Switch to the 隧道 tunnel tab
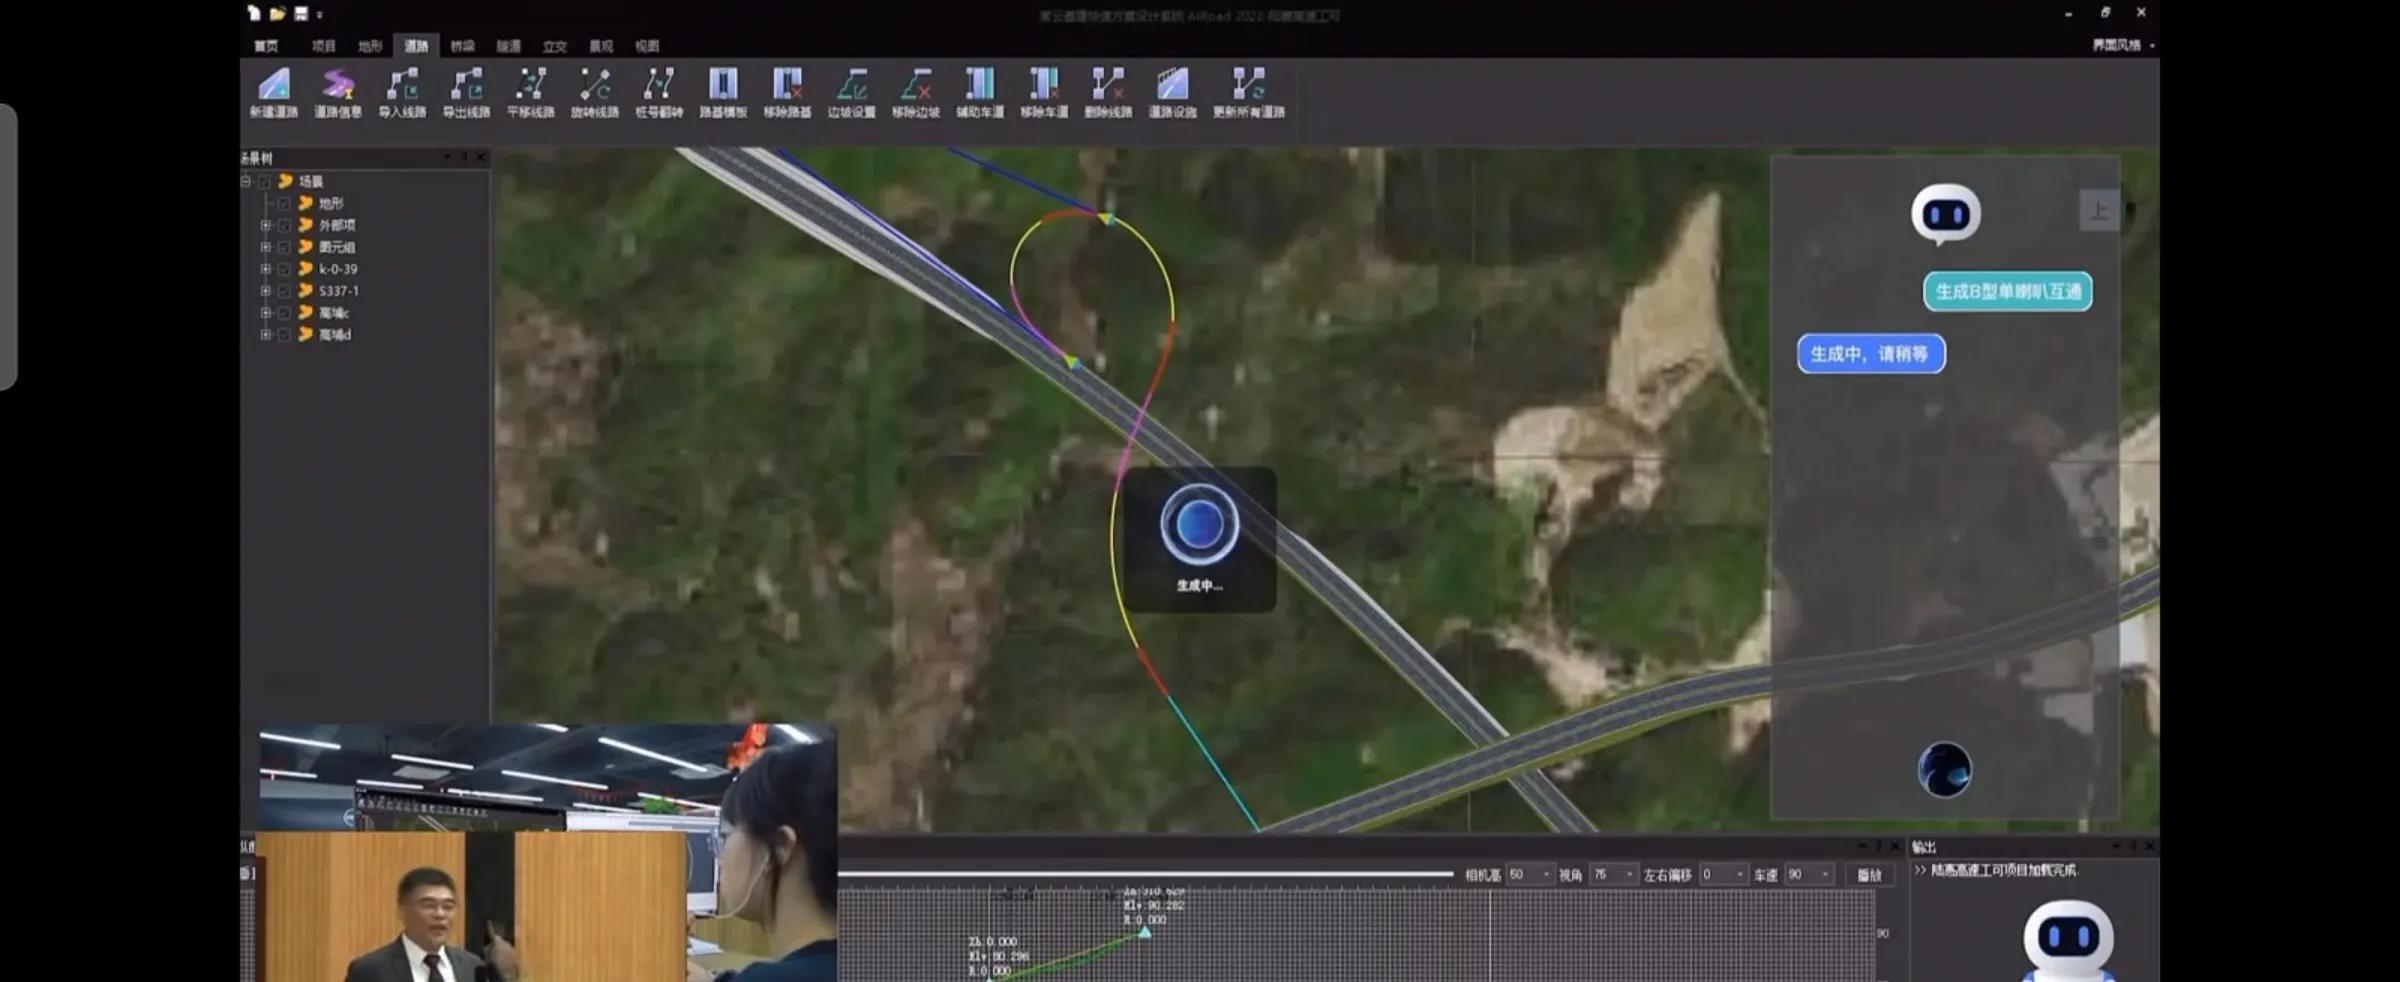Screen dimensions: 2400x982 (509, 46)
